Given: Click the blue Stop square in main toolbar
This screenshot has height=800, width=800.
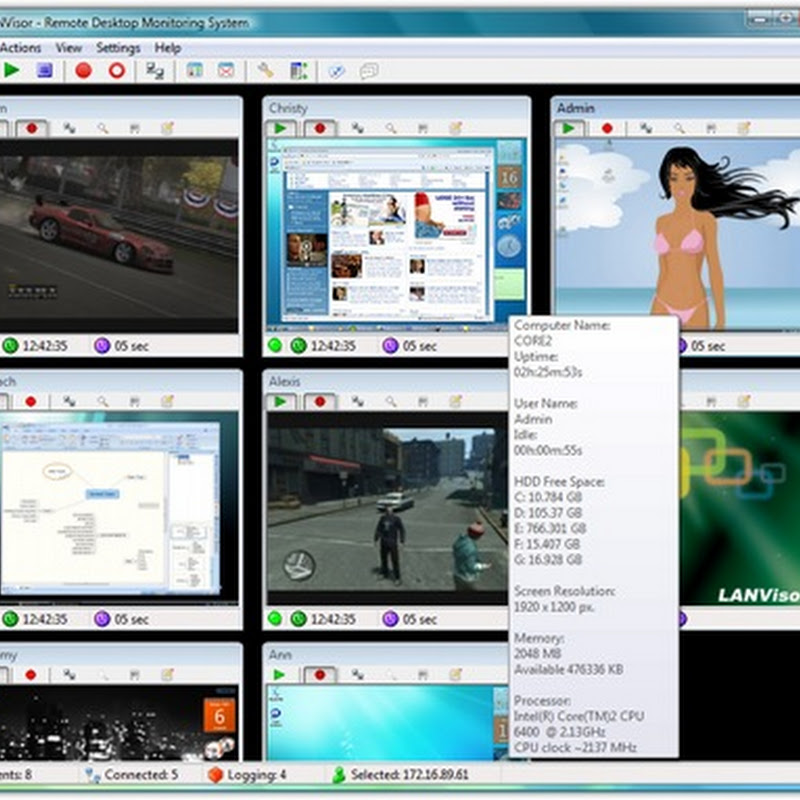Looking at the screenshot, I should [44, 70].
